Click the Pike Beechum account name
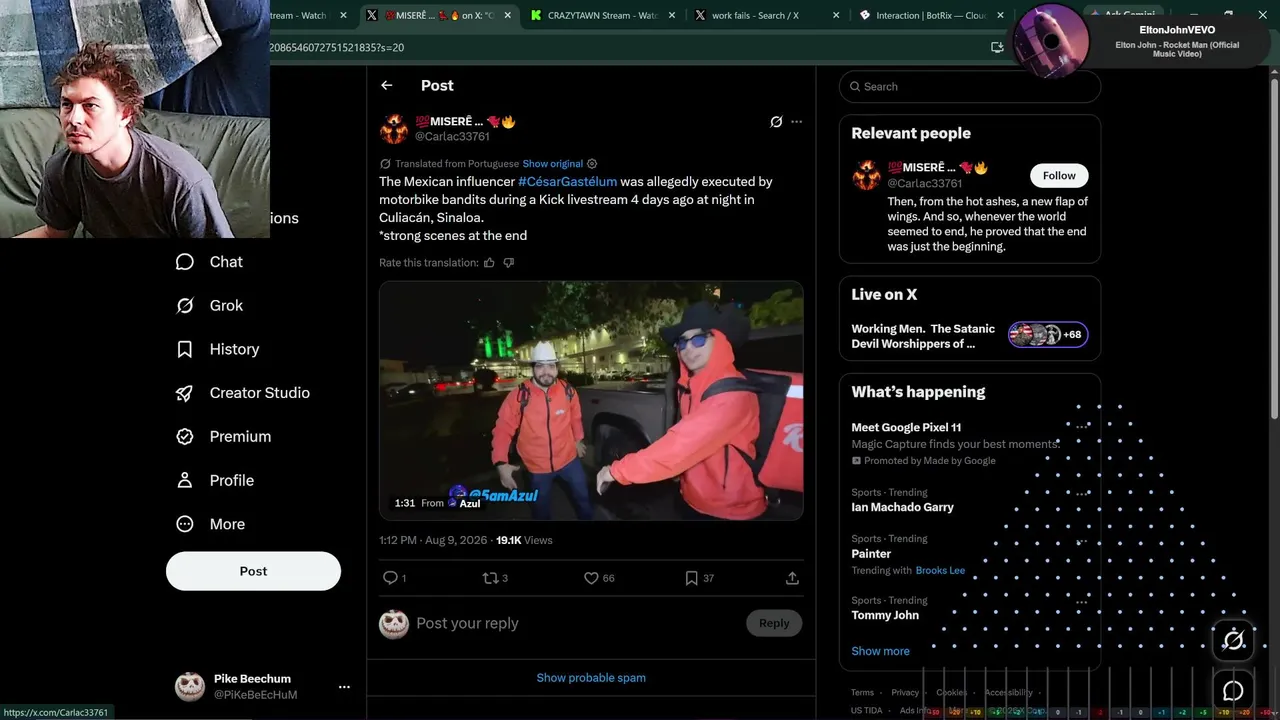This screenshot has height=720, width=1280. pyautogui.click(x=252, y=679)
